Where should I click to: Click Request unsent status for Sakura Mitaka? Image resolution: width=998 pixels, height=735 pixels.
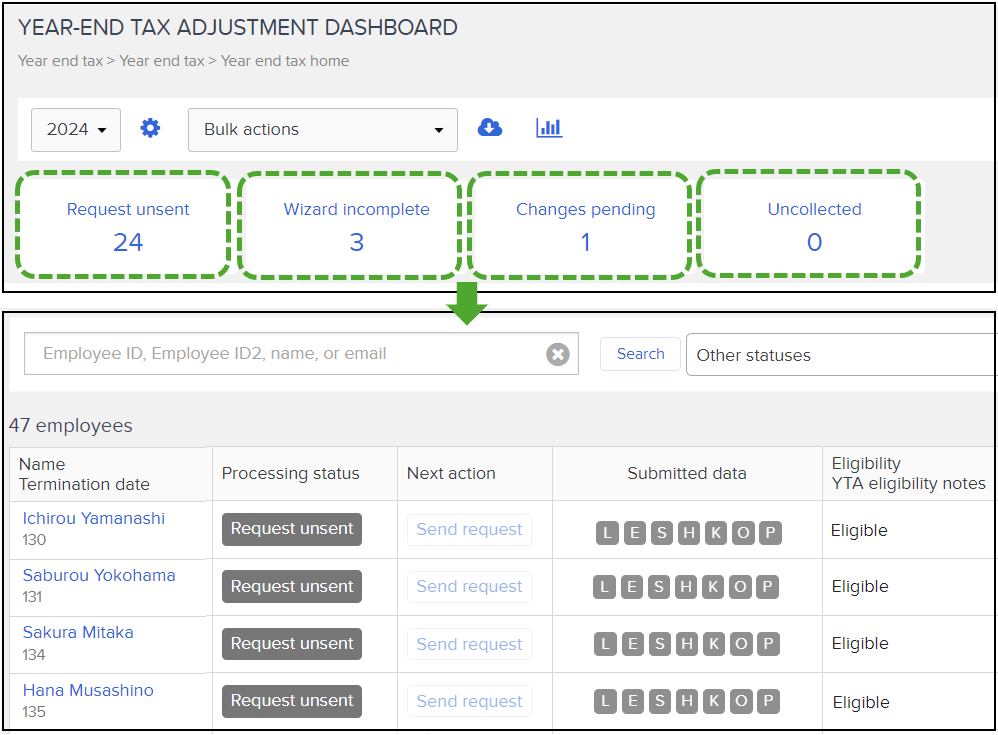pyautogui.click(x=292, y=644)
